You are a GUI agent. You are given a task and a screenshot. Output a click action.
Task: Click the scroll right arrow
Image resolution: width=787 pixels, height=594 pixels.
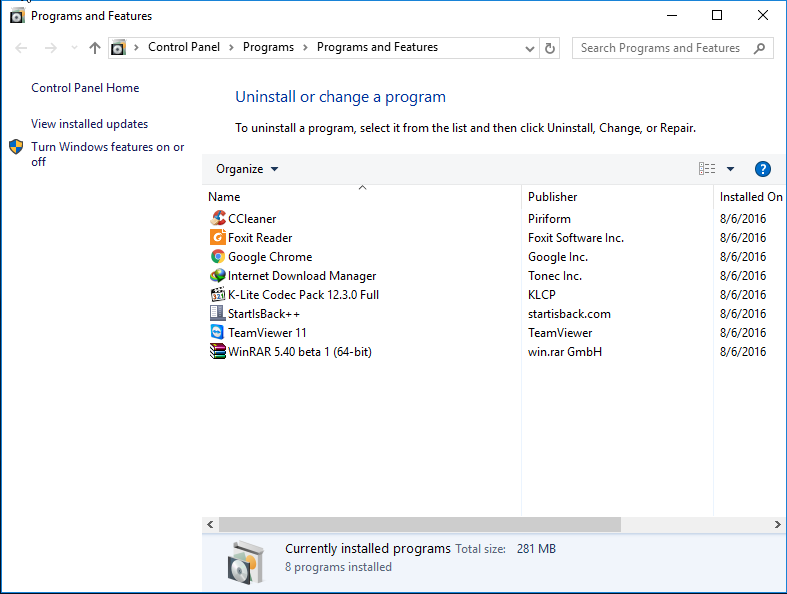tap(777, 525)
